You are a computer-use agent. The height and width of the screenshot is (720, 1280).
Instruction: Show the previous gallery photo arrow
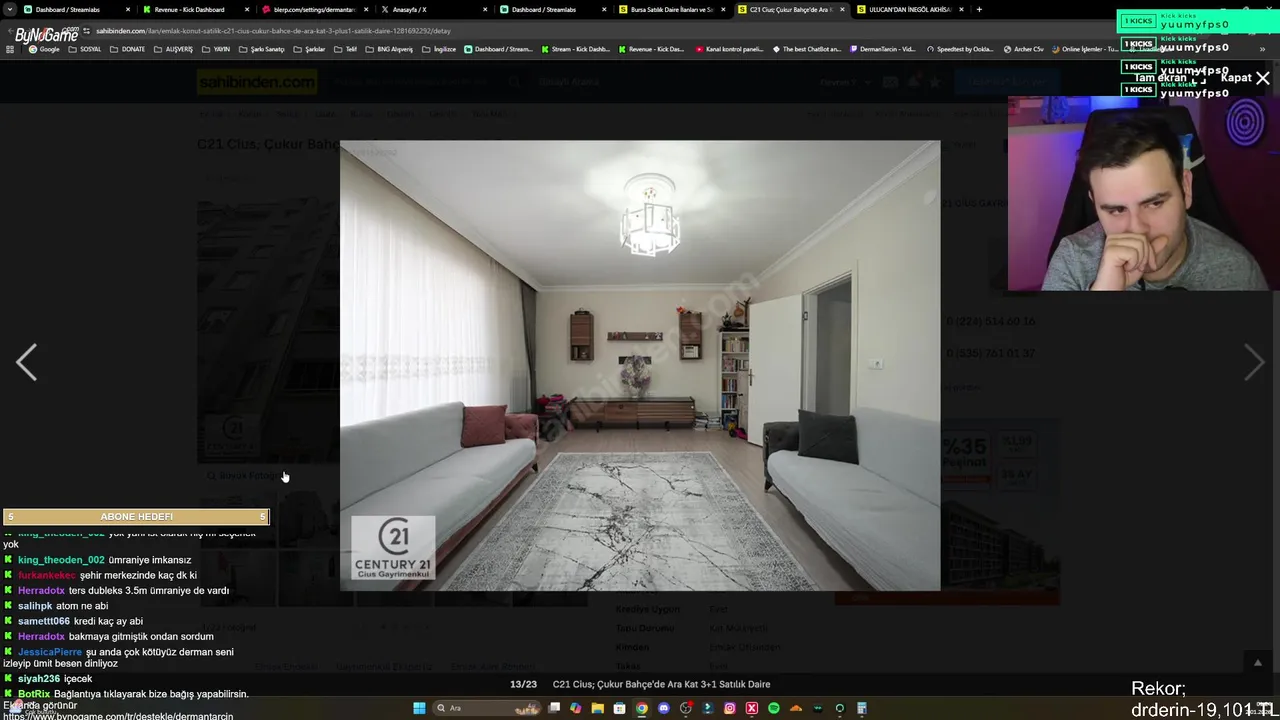click(x=27, y=362)
